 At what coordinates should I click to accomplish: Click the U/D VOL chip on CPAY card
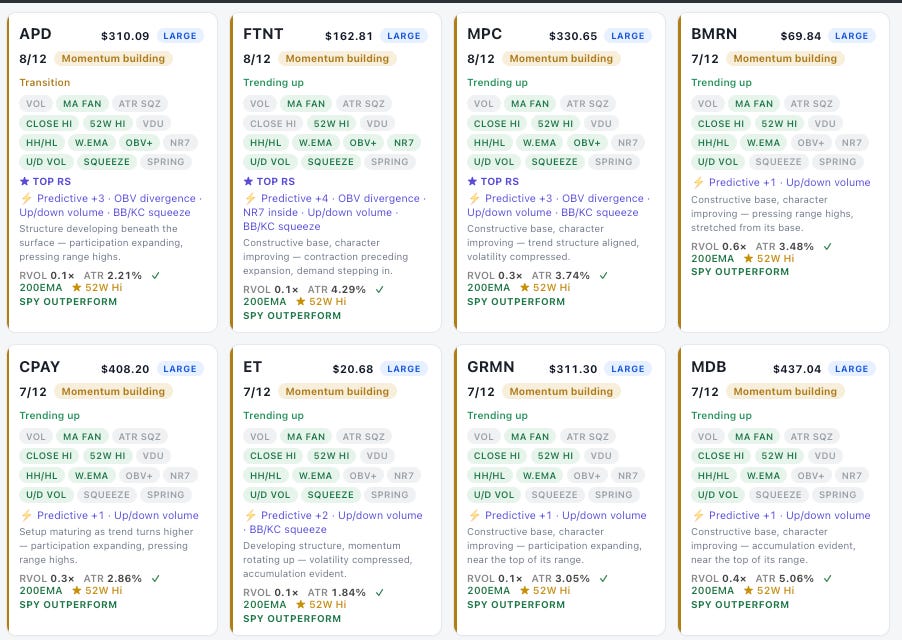coord(46,495)
